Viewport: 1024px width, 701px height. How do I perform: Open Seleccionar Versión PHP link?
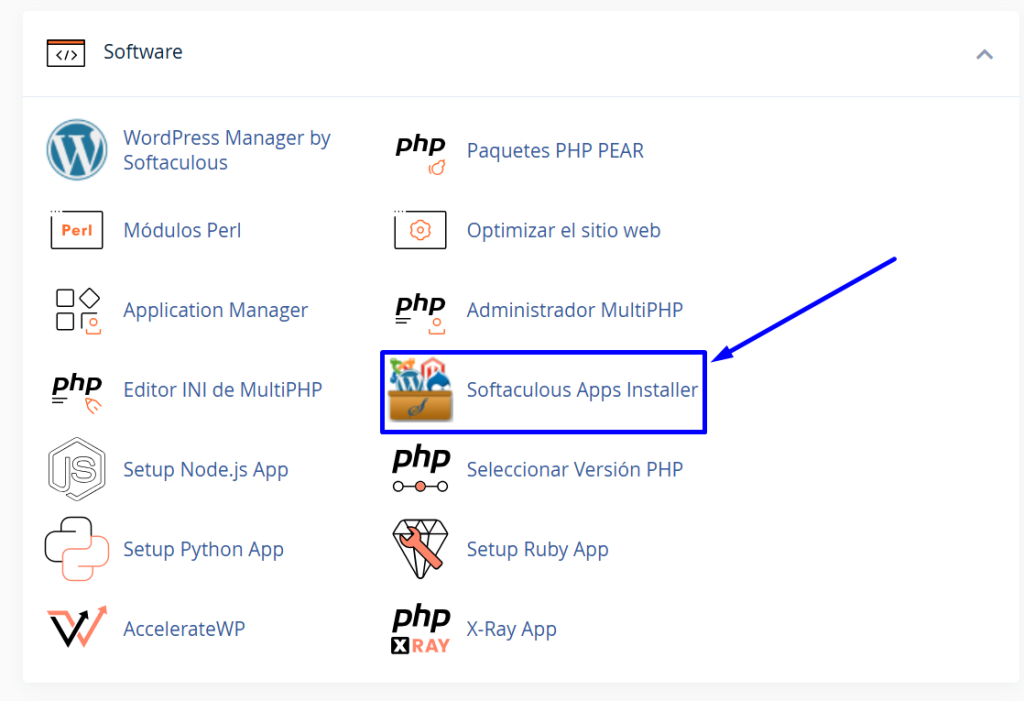click(x=575, y=469)
